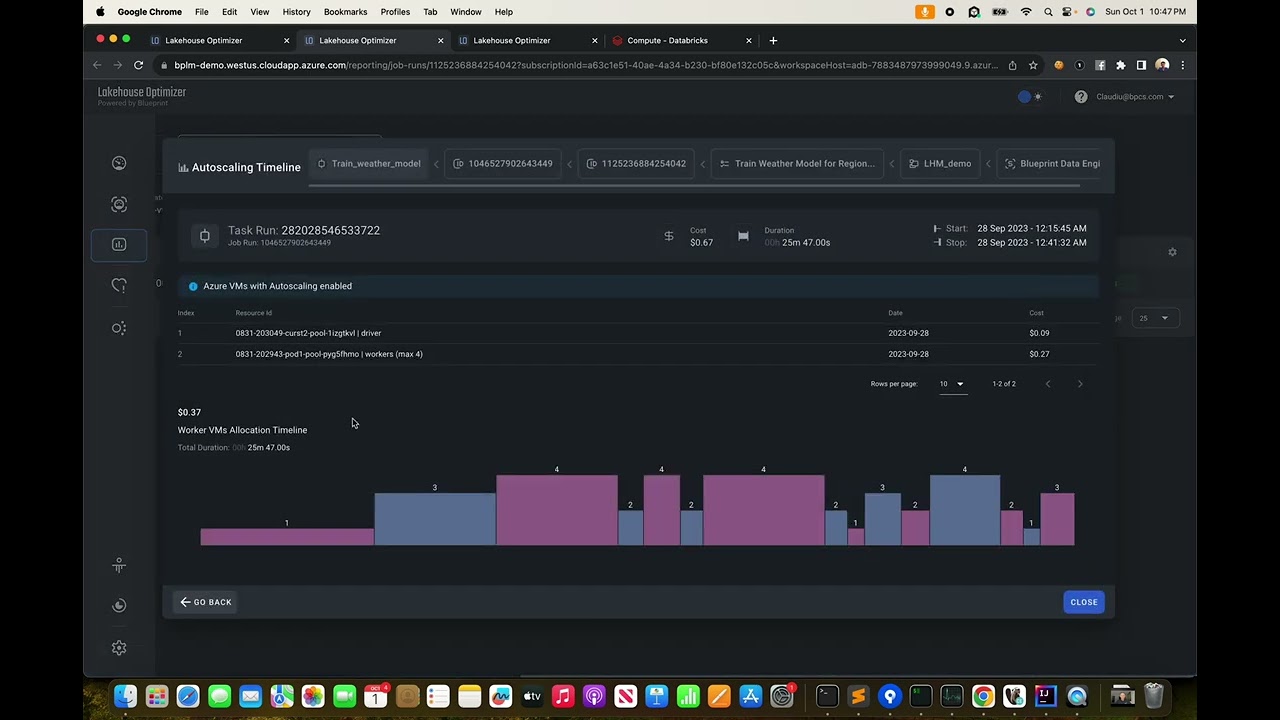Click the round icon above settings gear
Image resolution: width=1280 pixels, height=720 pixels.
119,605
